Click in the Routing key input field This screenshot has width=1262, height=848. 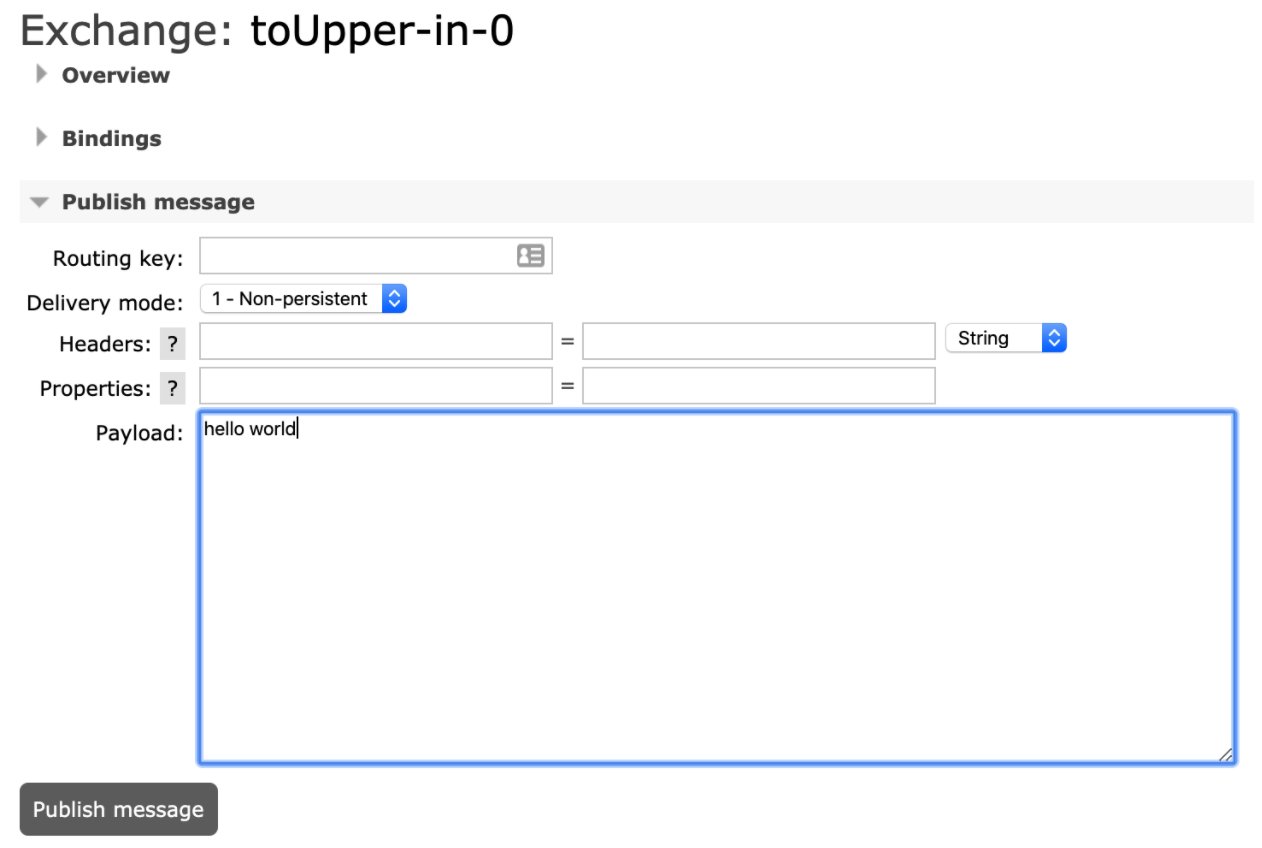click(x=357, y=256)
